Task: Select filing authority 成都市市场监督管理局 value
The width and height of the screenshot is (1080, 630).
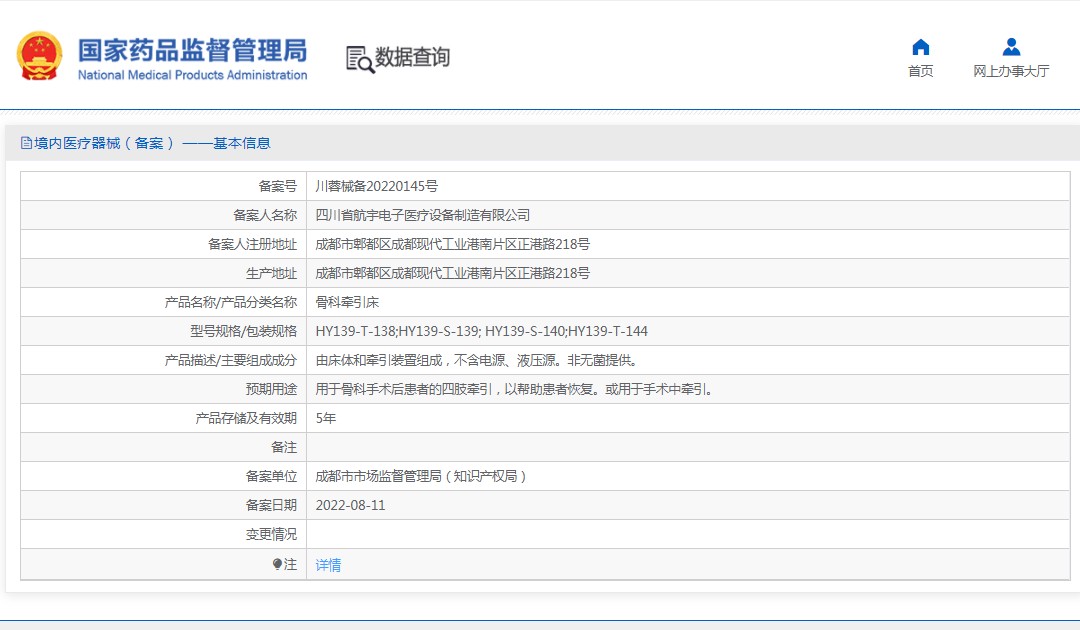Action: point(421,476)
